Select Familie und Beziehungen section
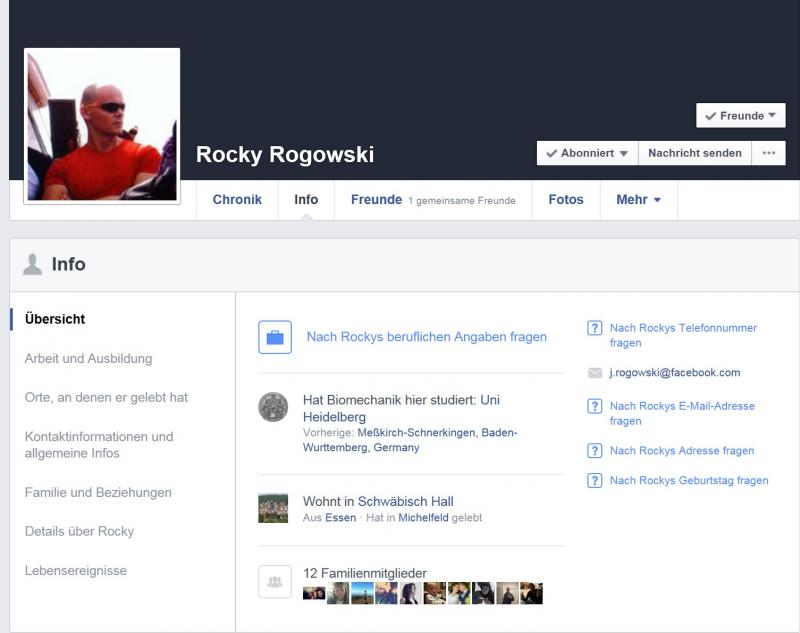Image resolution: width=800 pixels, height=633 pixels. [x=98, y=493]
